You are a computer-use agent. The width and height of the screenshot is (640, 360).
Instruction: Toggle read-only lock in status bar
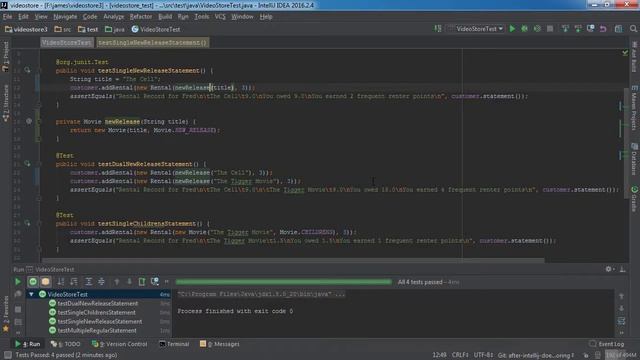[586, 355]
